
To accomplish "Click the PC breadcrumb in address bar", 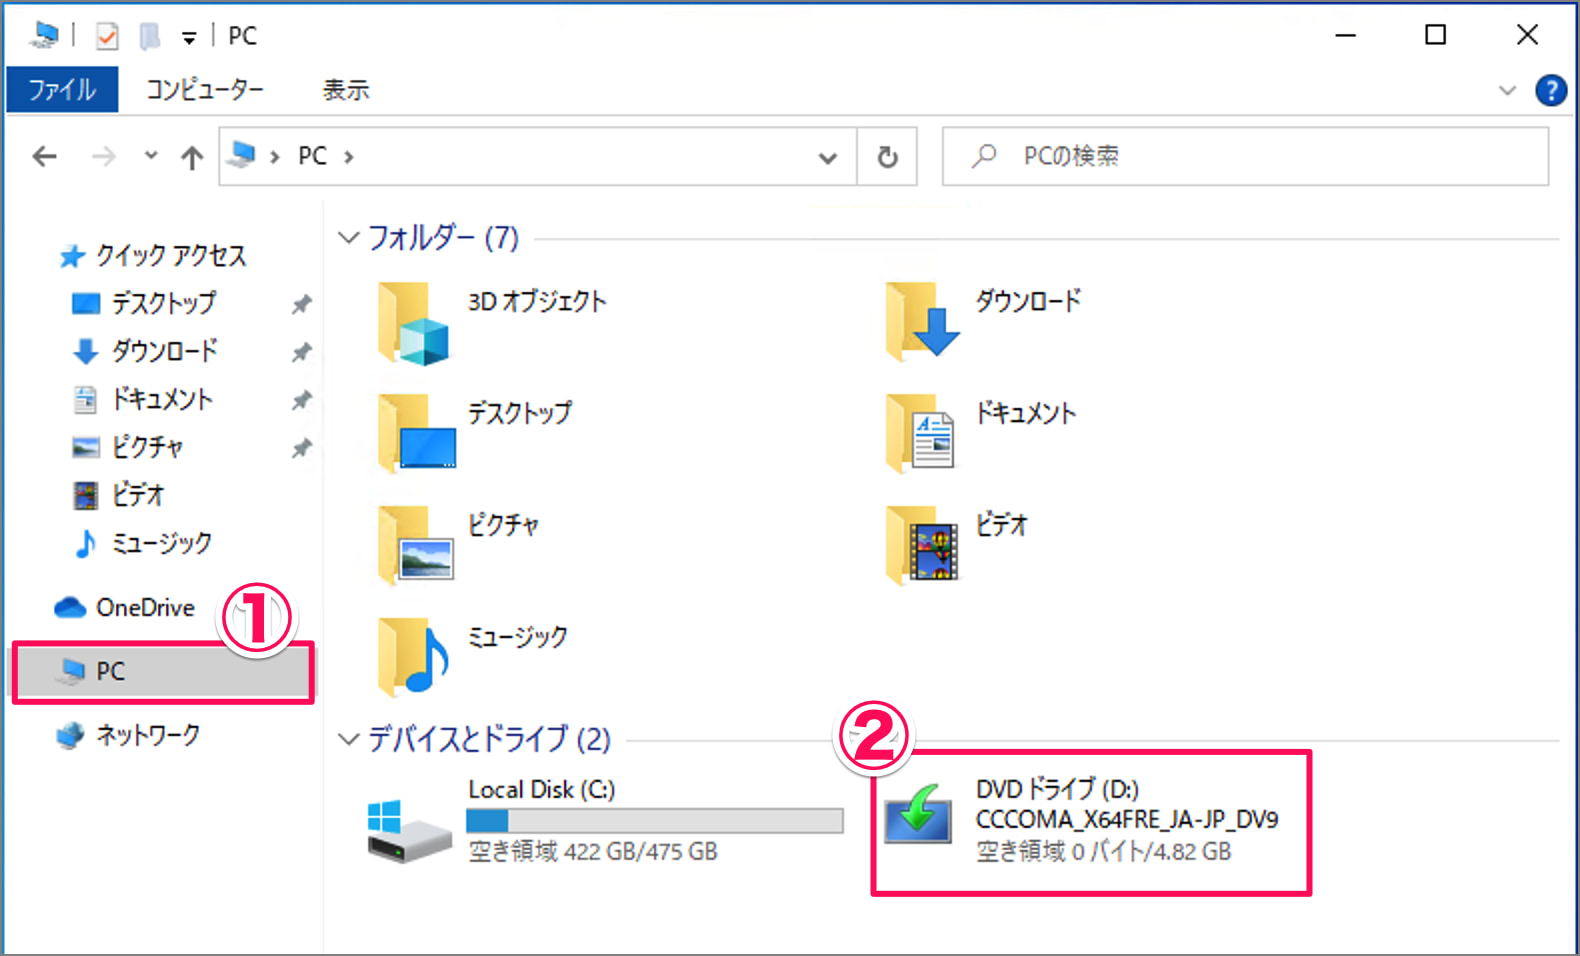I will (312, 156).
